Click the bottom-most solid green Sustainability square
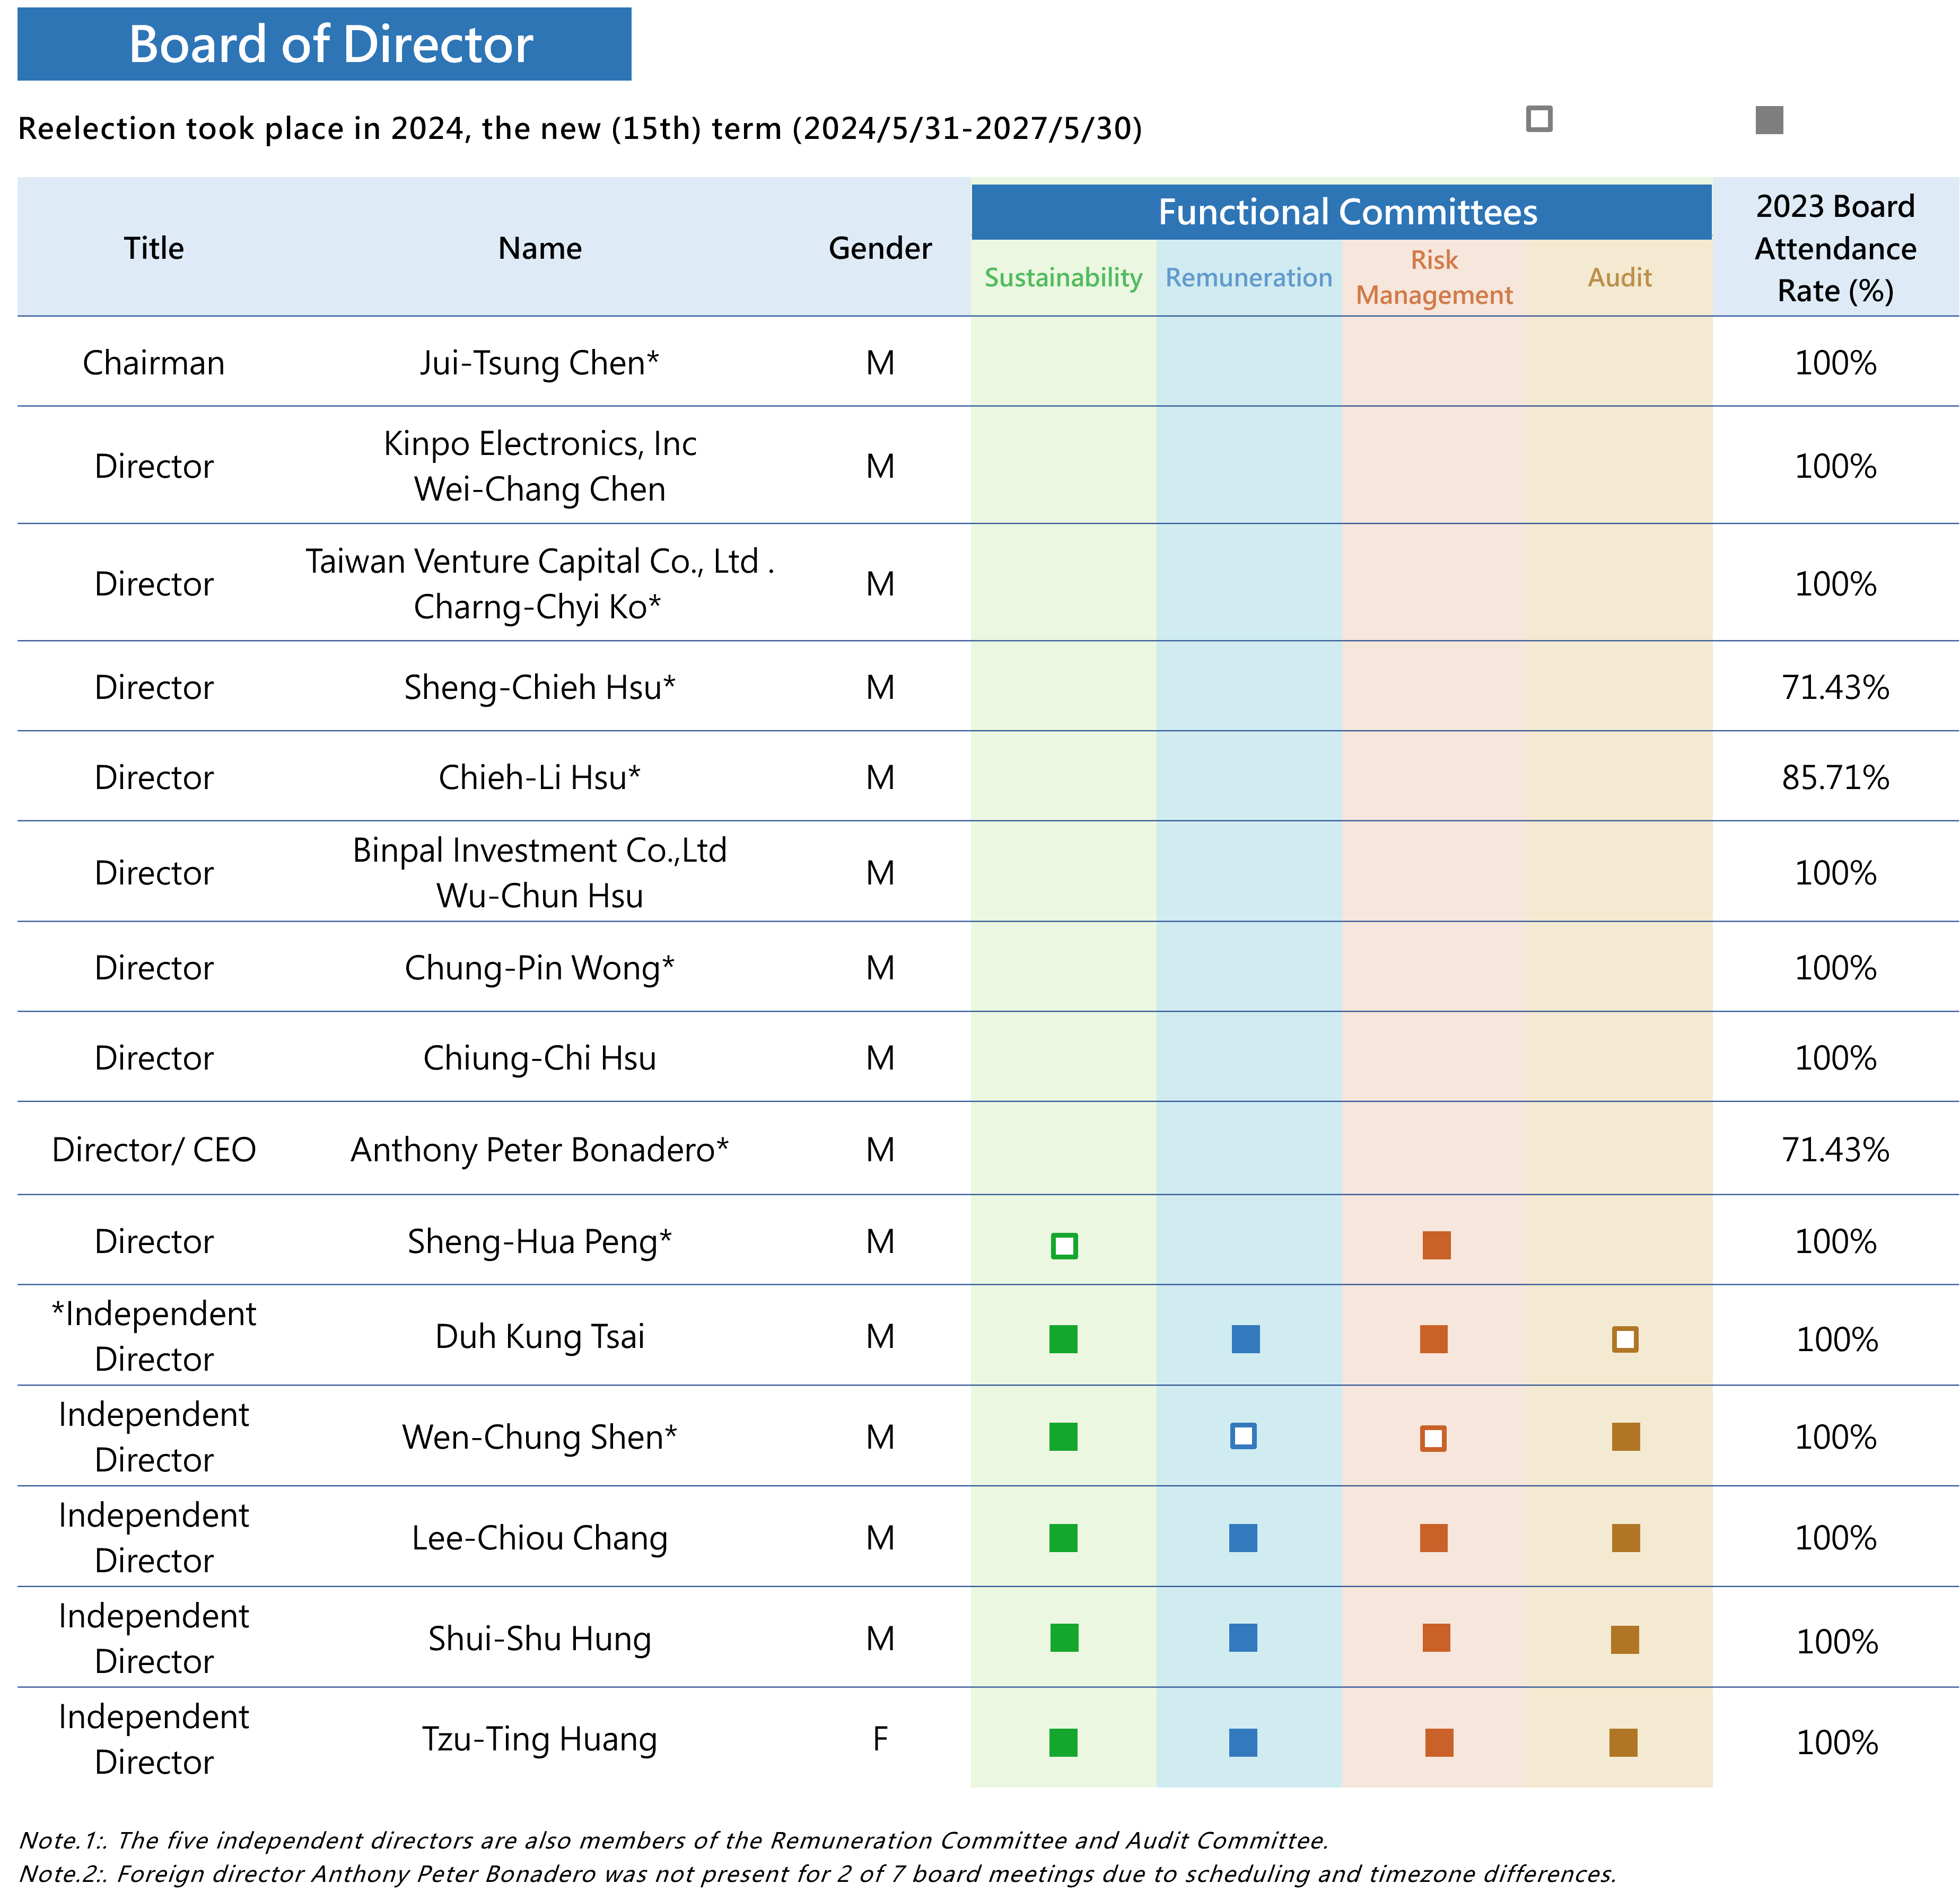1960x1901 pixels. point(1063,1743)
